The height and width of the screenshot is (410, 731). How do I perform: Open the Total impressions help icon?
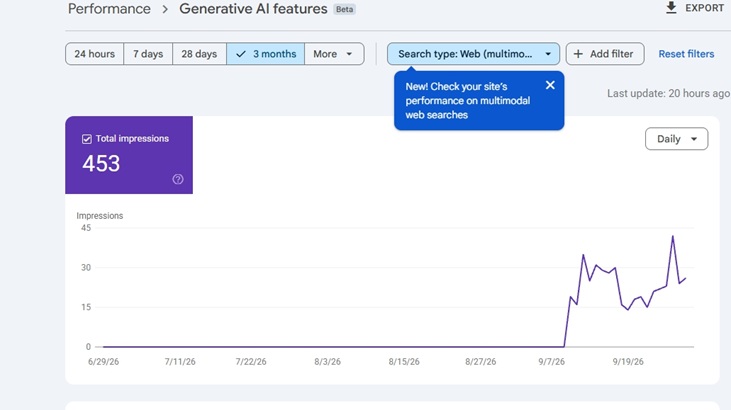click(x=178, y=179)
